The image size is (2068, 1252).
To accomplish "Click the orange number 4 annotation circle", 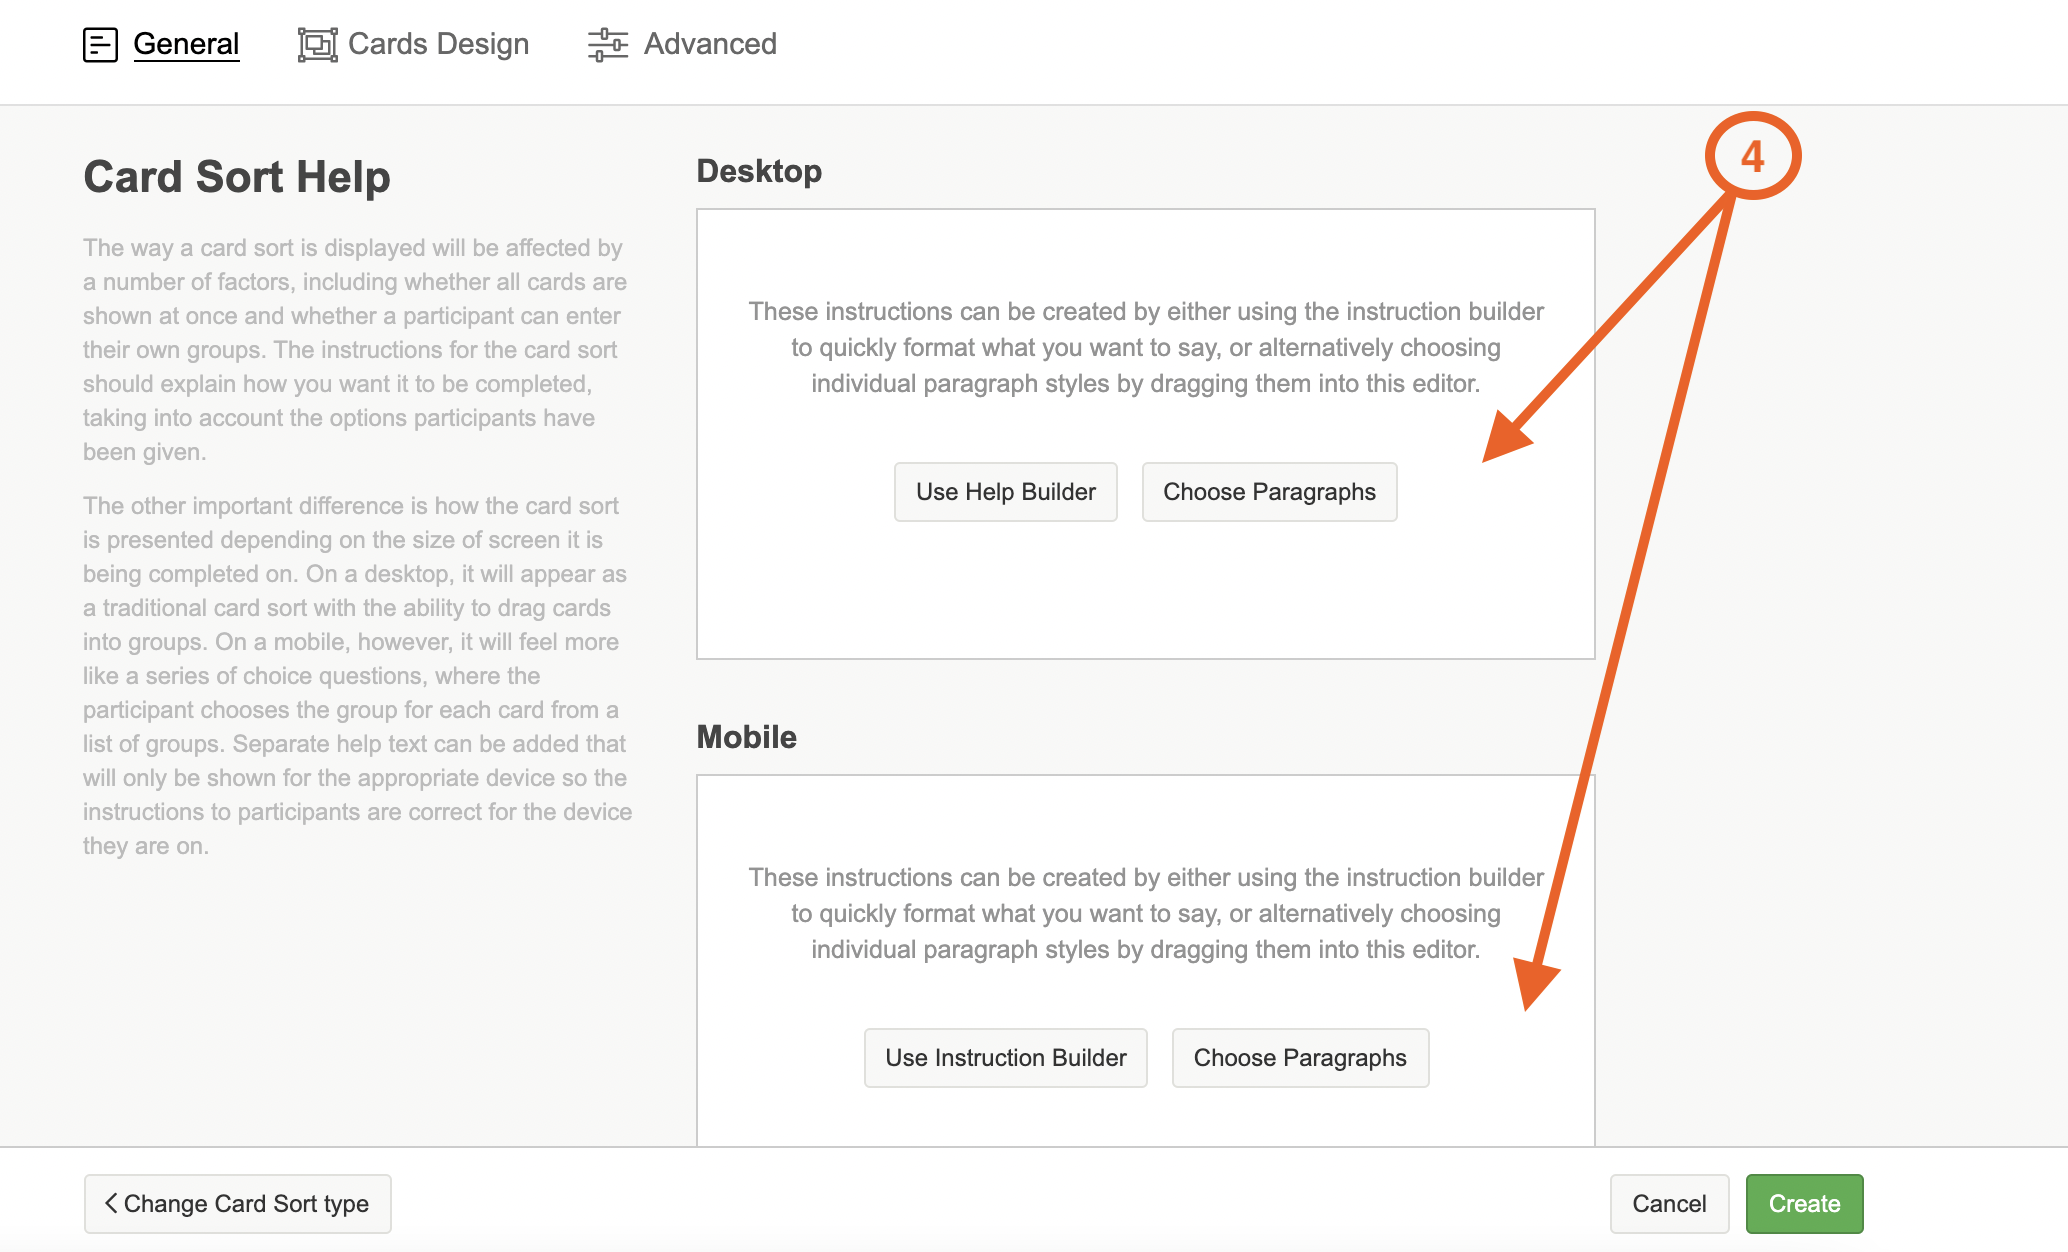I will pyautogui.click(x=1752, y=156).
